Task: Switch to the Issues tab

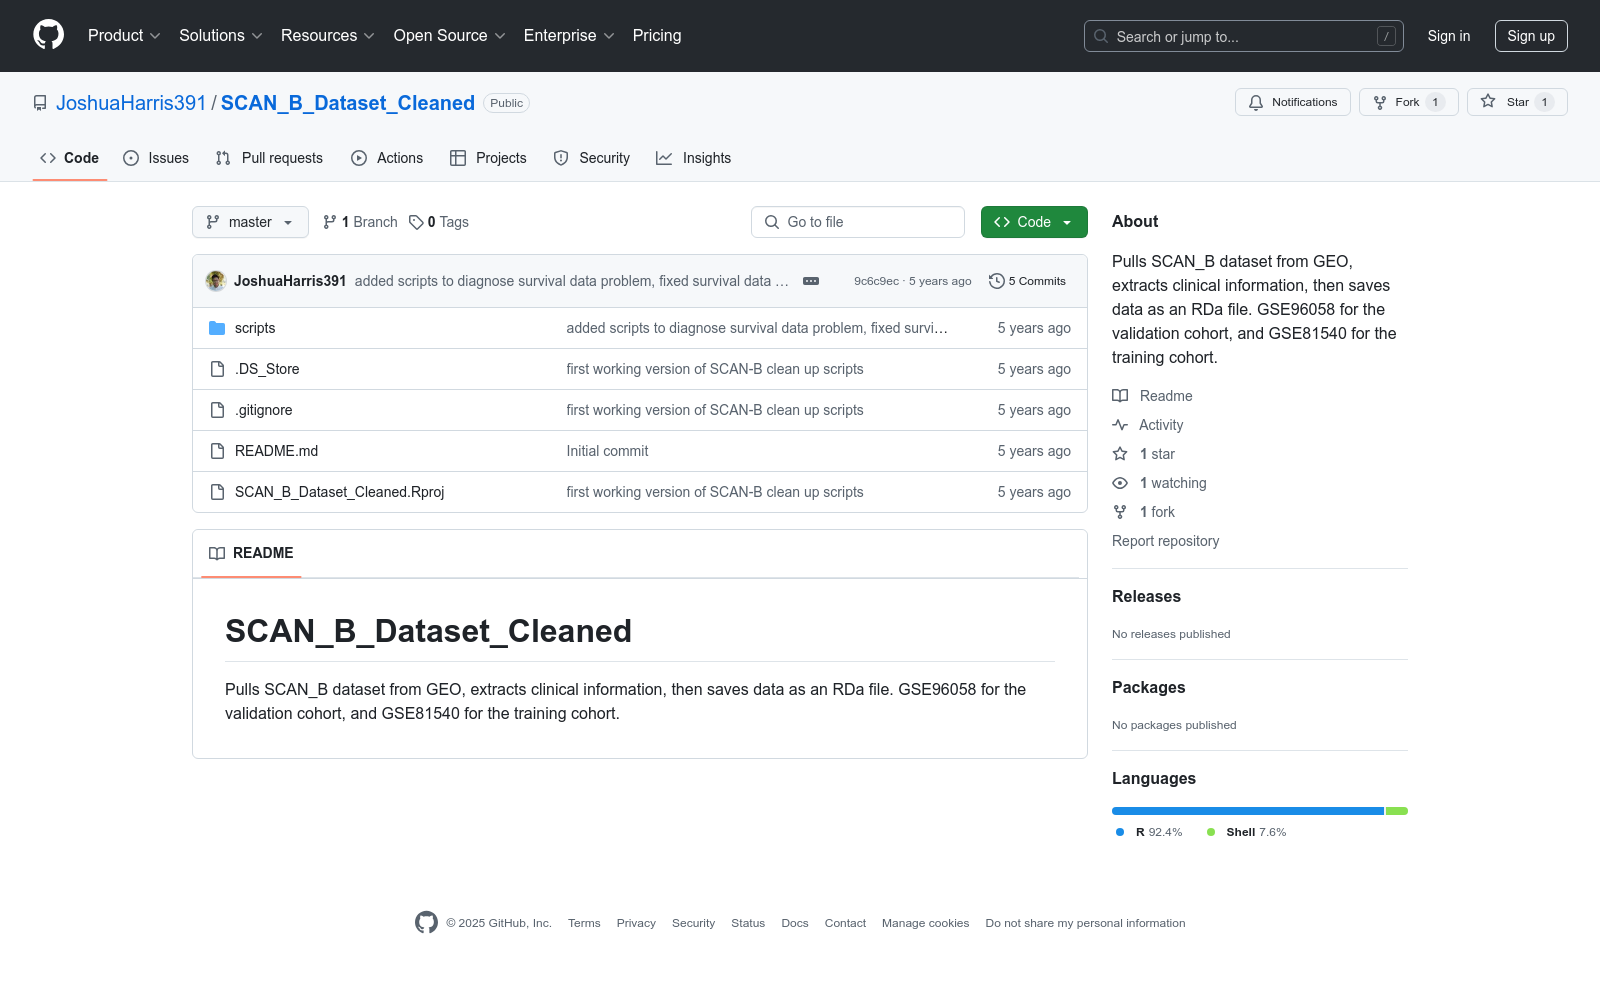Action: 156,158
